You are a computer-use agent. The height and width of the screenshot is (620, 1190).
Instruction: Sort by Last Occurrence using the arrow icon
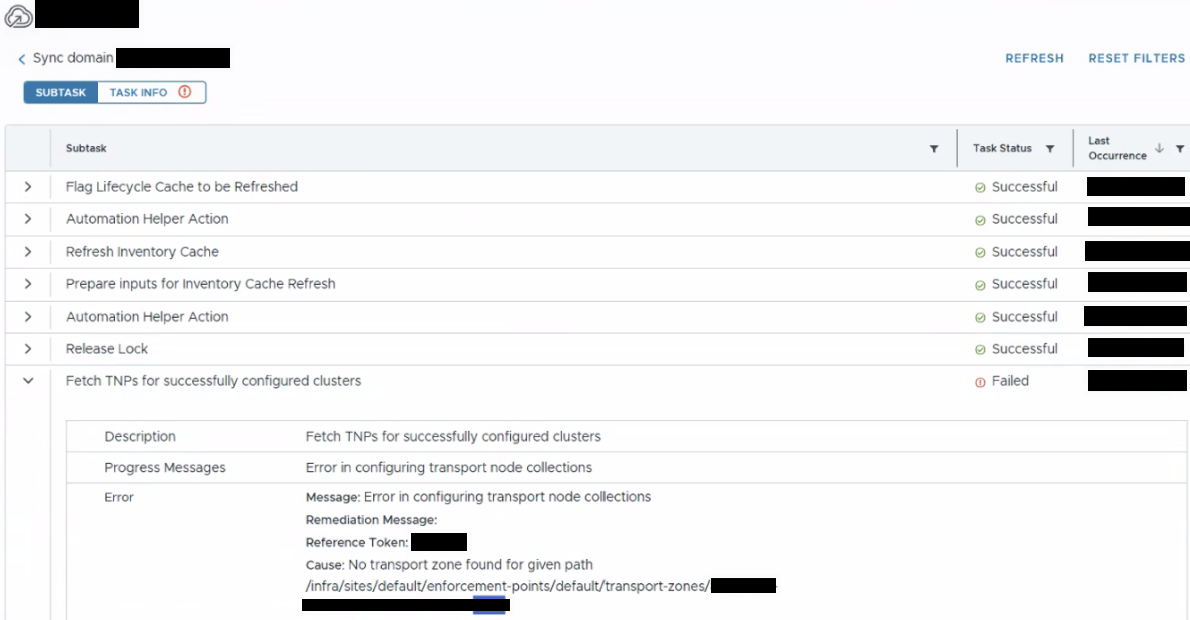(x=1159, y=148)
